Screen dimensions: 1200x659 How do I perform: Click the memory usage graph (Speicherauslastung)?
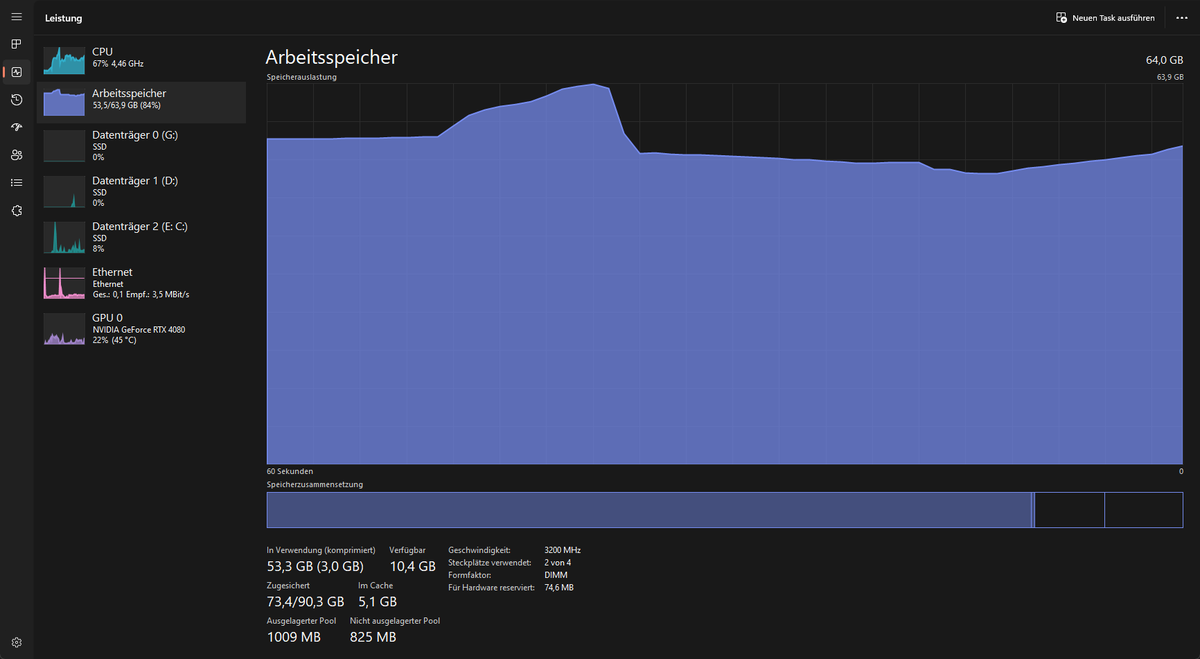click(725, 273)
